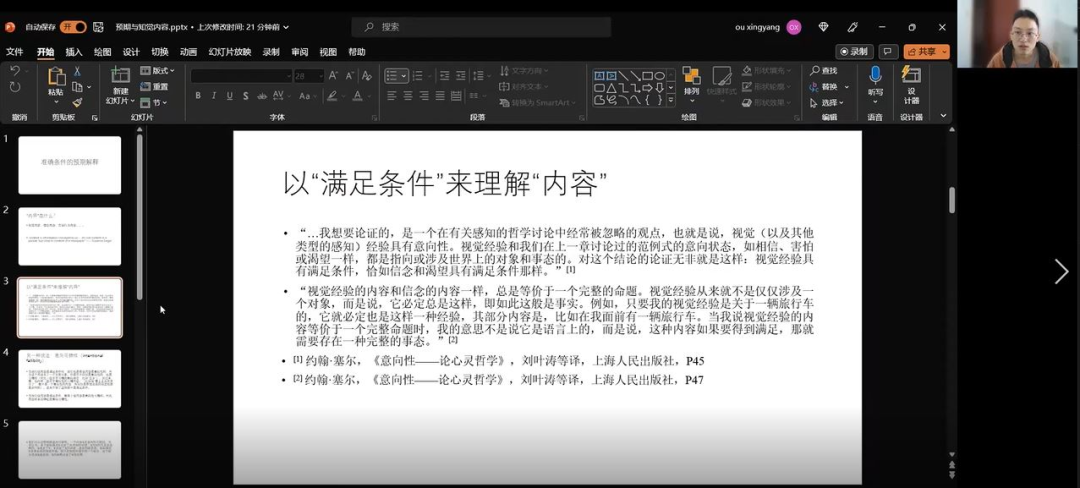This screenshot has width=1080, height=488.
Task: Switch to the Slide Show (幻灯片放映) tab
Action: [x=230, y=52]
